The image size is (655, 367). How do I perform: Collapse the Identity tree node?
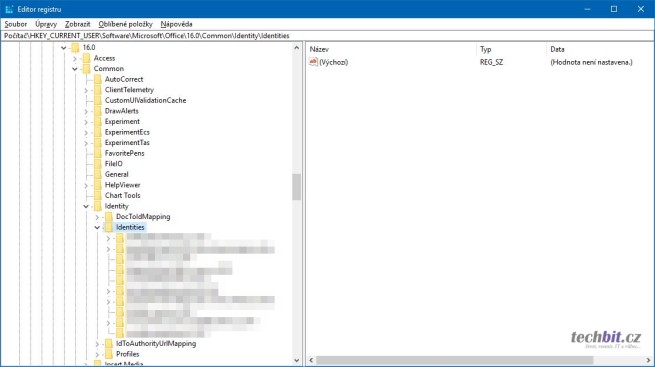[86, 206]
